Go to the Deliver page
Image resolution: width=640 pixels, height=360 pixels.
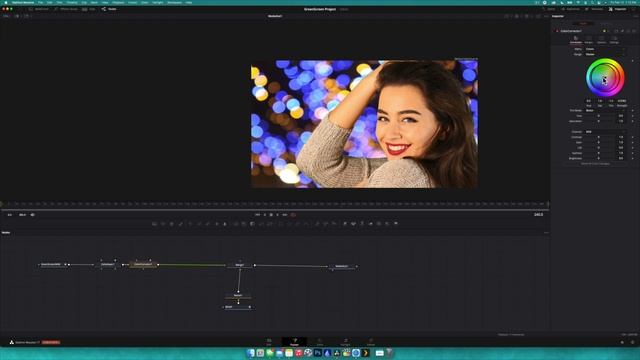click(371, 342)
